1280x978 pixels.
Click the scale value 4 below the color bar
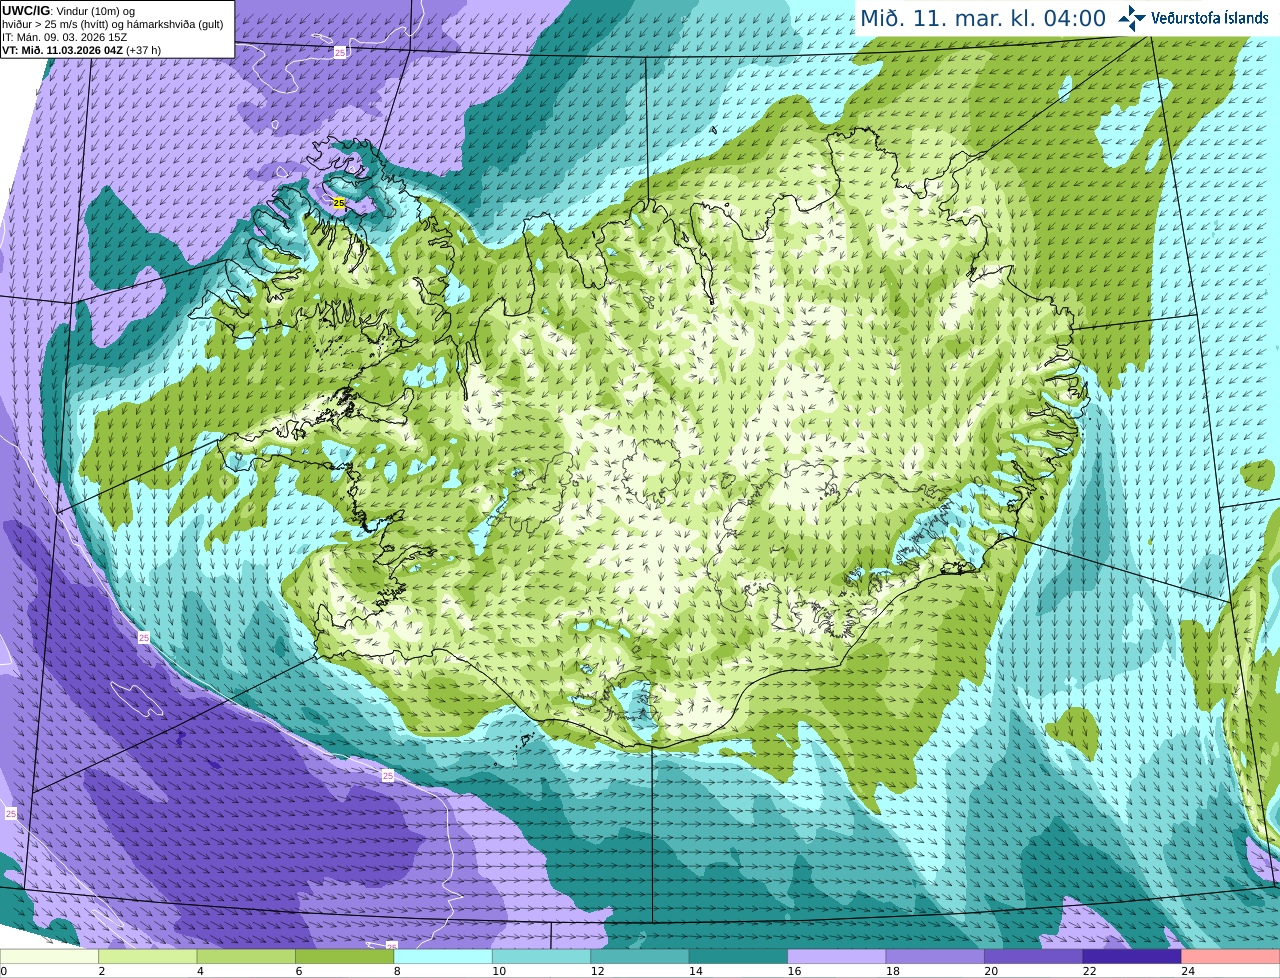pyautogui.click(x=200, y=971)
